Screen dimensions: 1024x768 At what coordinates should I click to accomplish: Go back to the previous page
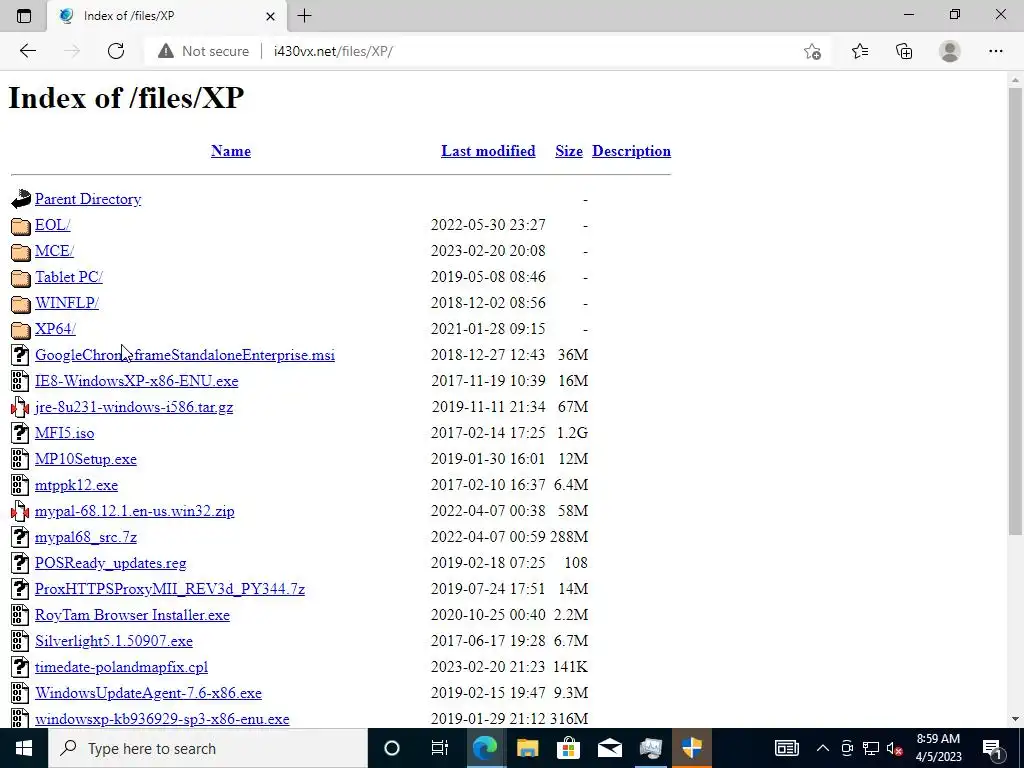pos(27,51)
